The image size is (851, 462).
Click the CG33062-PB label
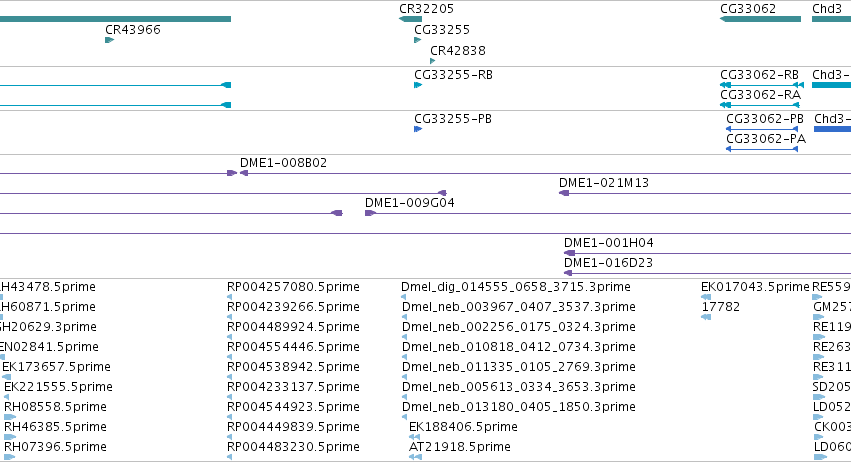765,119
